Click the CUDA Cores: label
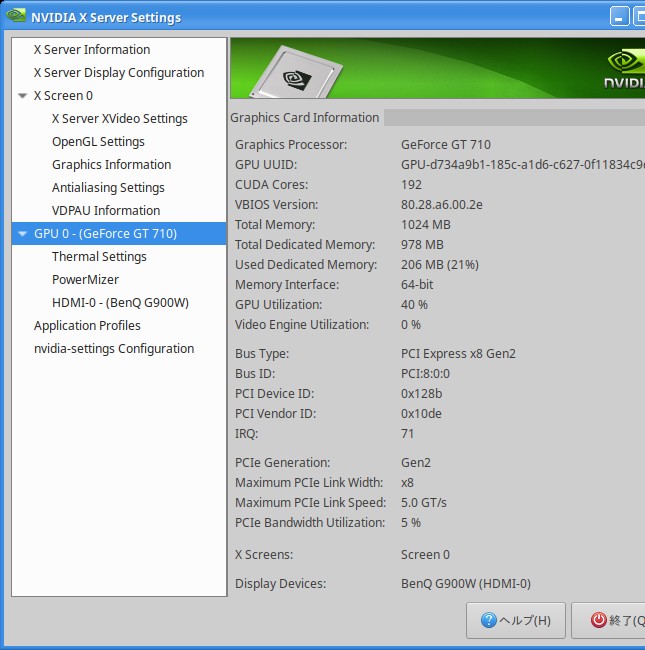 272,185
